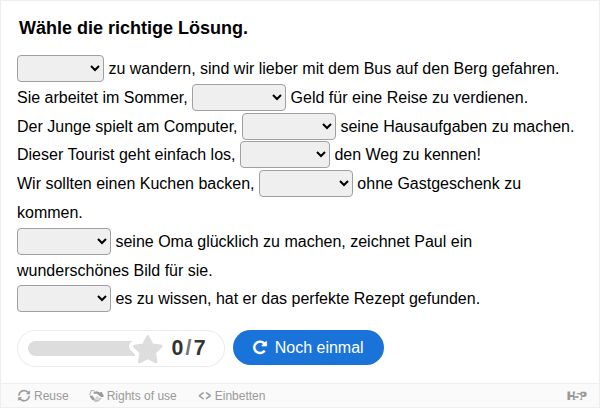Click the handshake Rights of use icon
Screen dimensions: 600x408
click(x=96, y=396)
